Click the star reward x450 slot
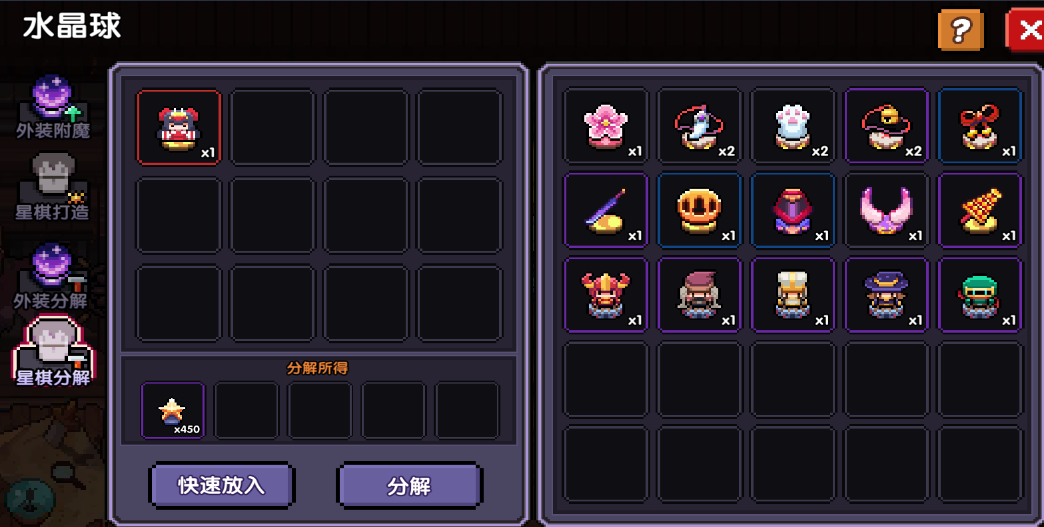Viewport: 1044px width, 527px height. click(x=173, y=410)
